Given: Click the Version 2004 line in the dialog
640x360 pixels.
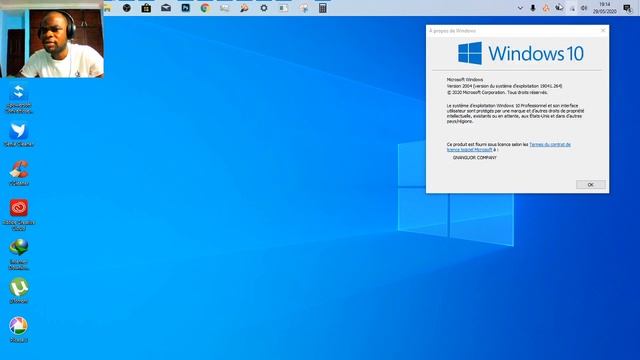Looking at the screenshot, I should coord(504,86).
